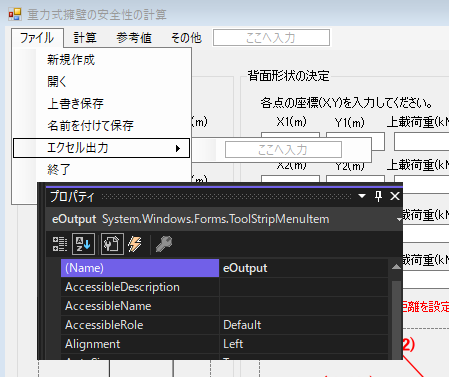Click the X1(m) column label
The width and height of the screenshot is (449, 377).
[x=291, y=122]
